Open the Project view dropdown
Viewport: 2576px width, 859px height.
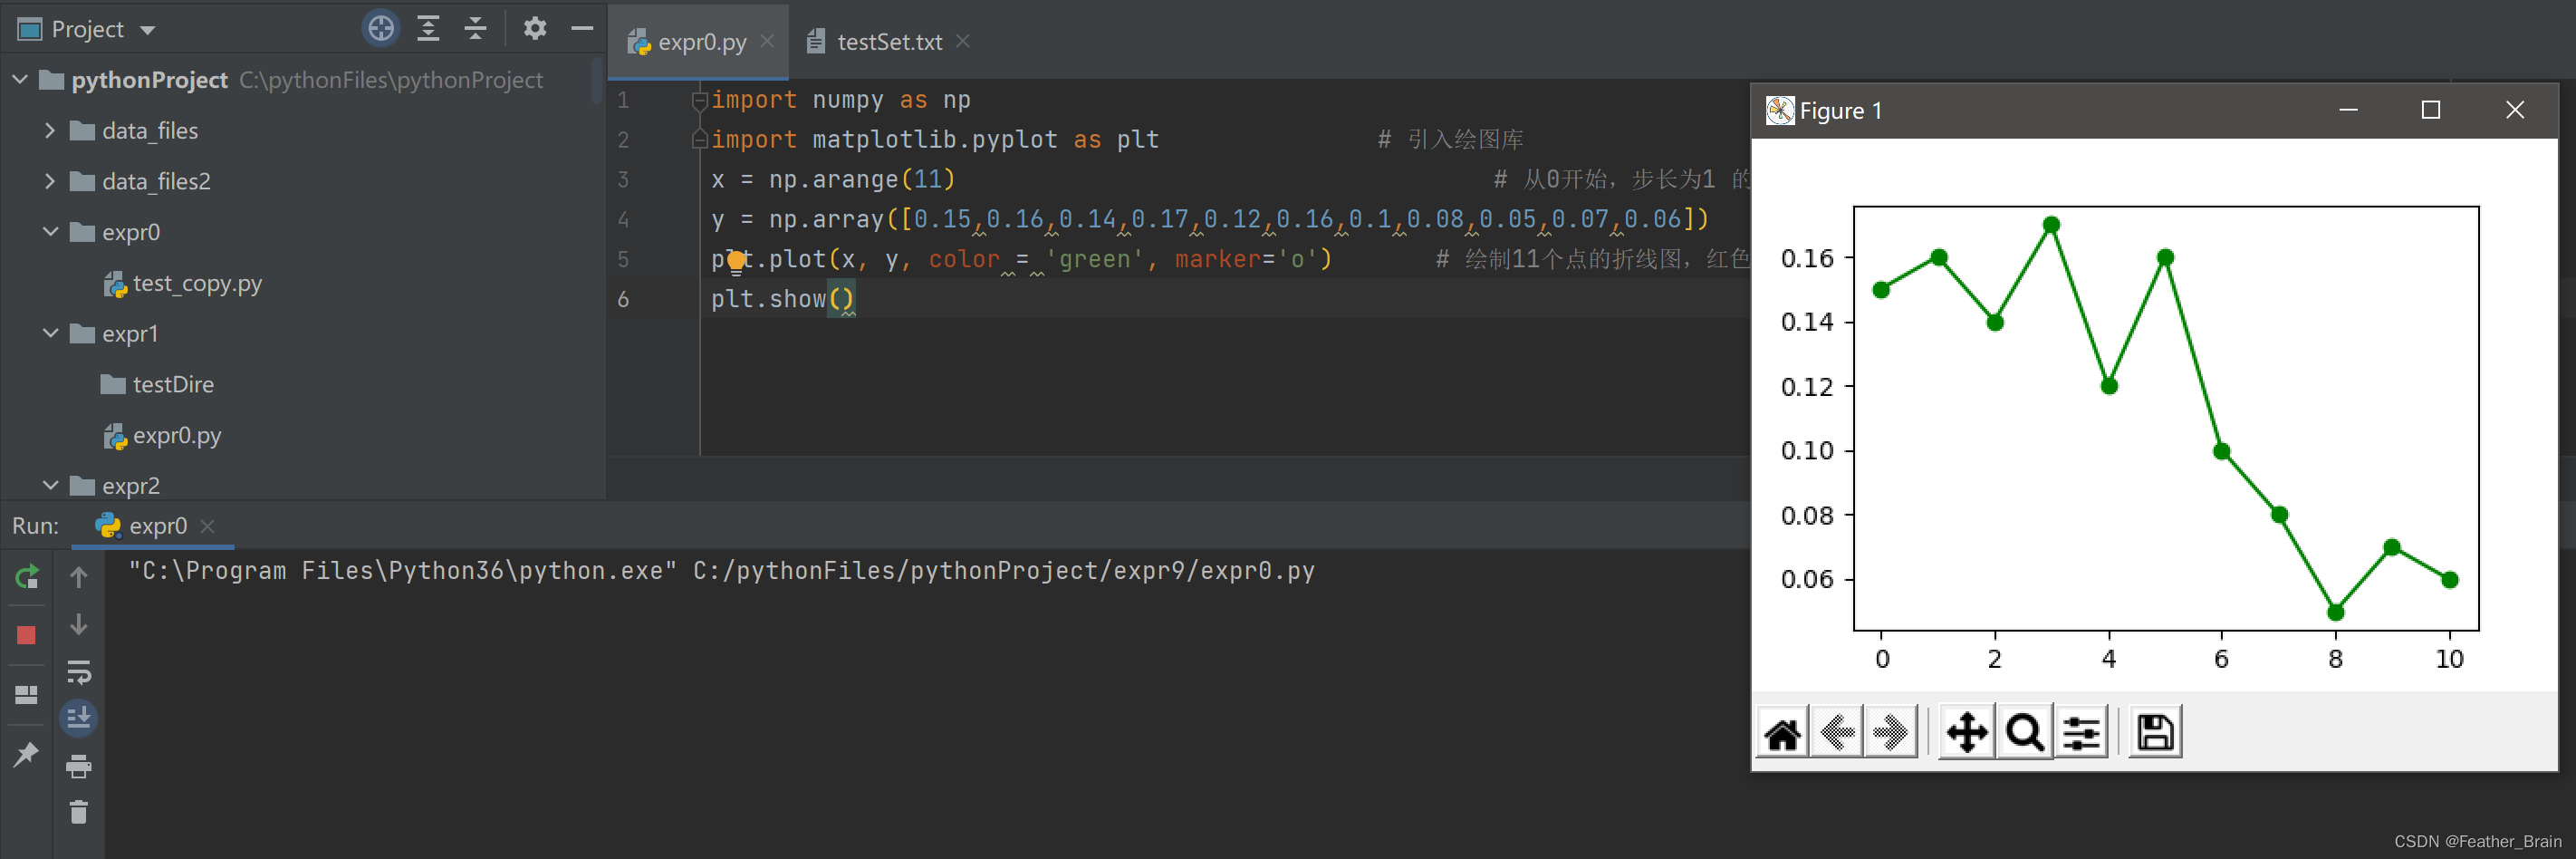[148, 29]
